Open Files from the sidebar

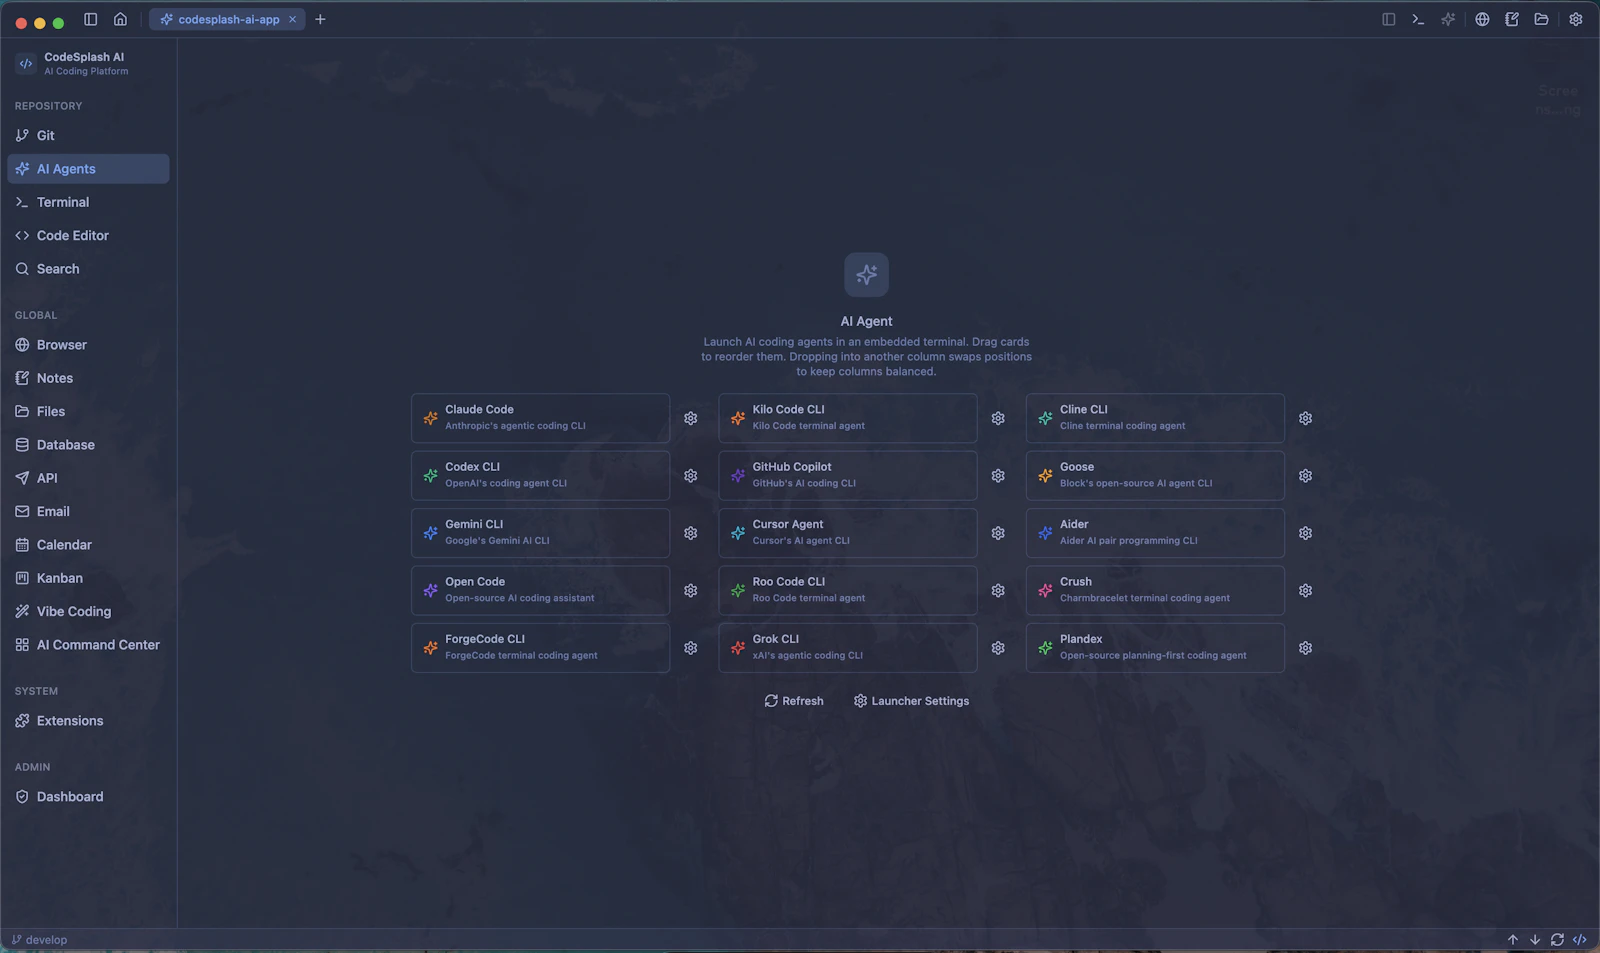[88, 411]
